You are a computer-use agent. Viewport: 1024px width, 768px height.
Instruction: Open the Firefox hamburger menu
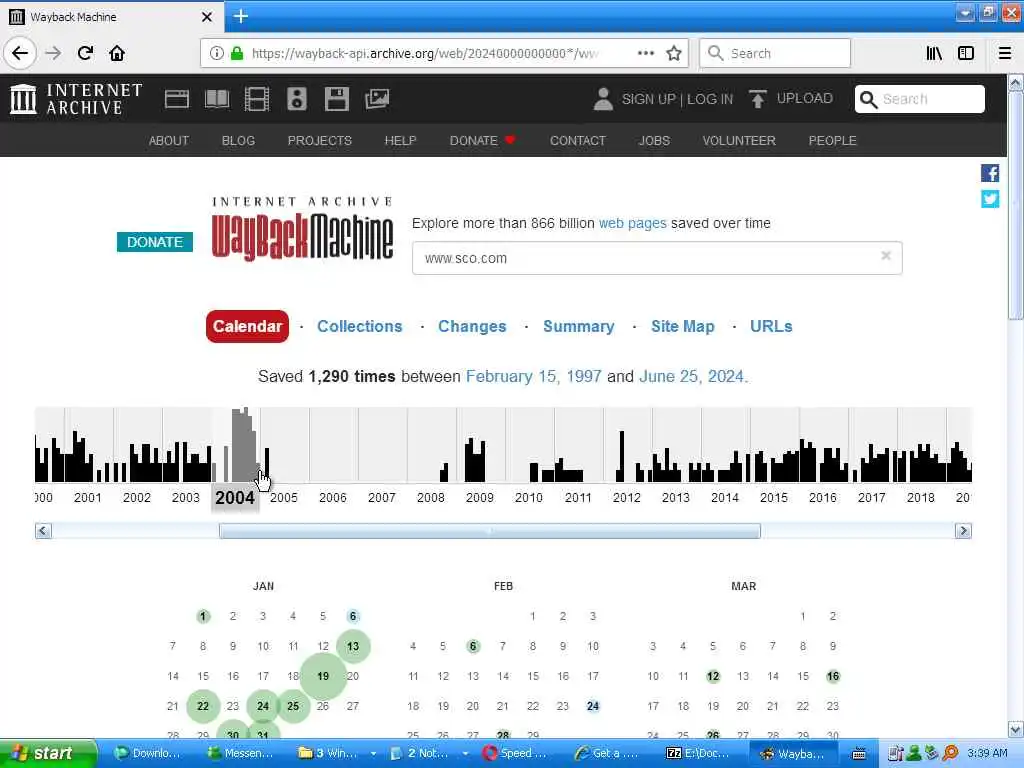point(1004,53)
